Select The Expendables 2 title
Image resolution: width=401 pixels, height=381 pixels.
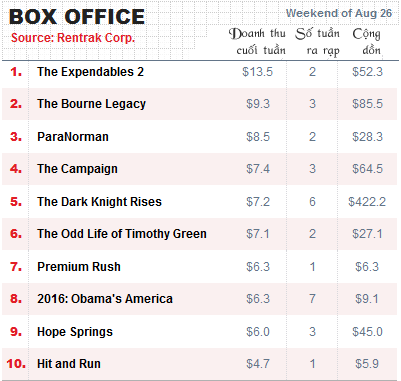pyautogui.click(x=90, y=72)
